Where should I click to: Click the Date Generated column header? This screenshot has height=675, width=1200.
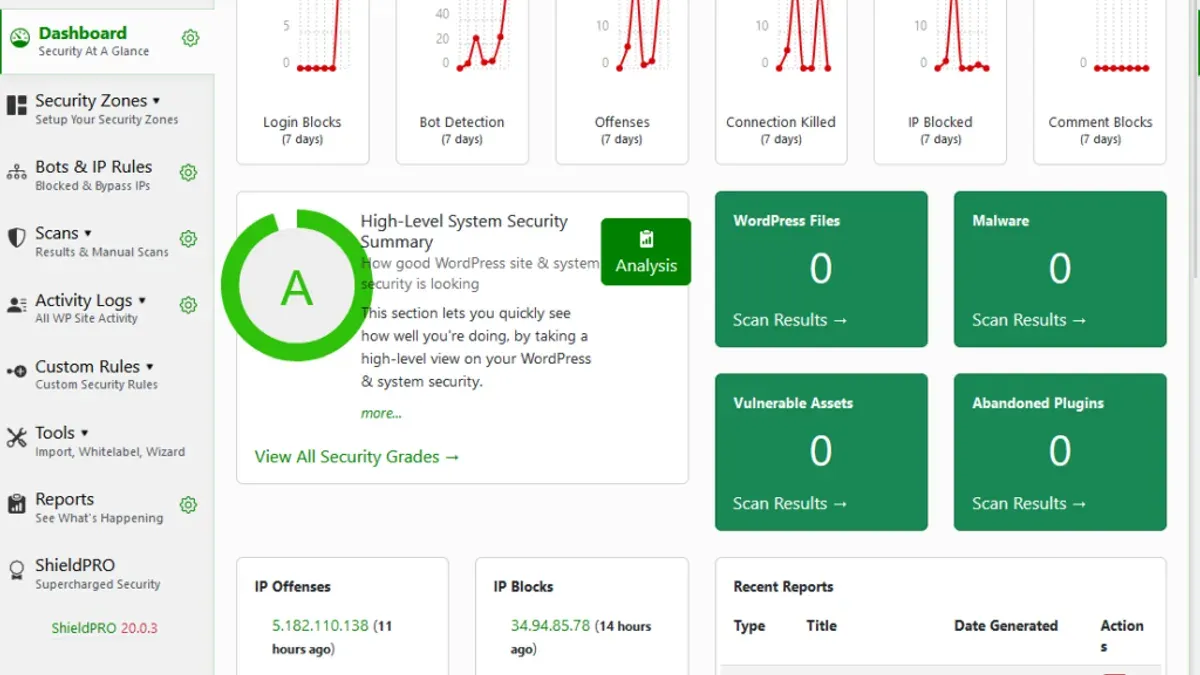[1006, 626]
